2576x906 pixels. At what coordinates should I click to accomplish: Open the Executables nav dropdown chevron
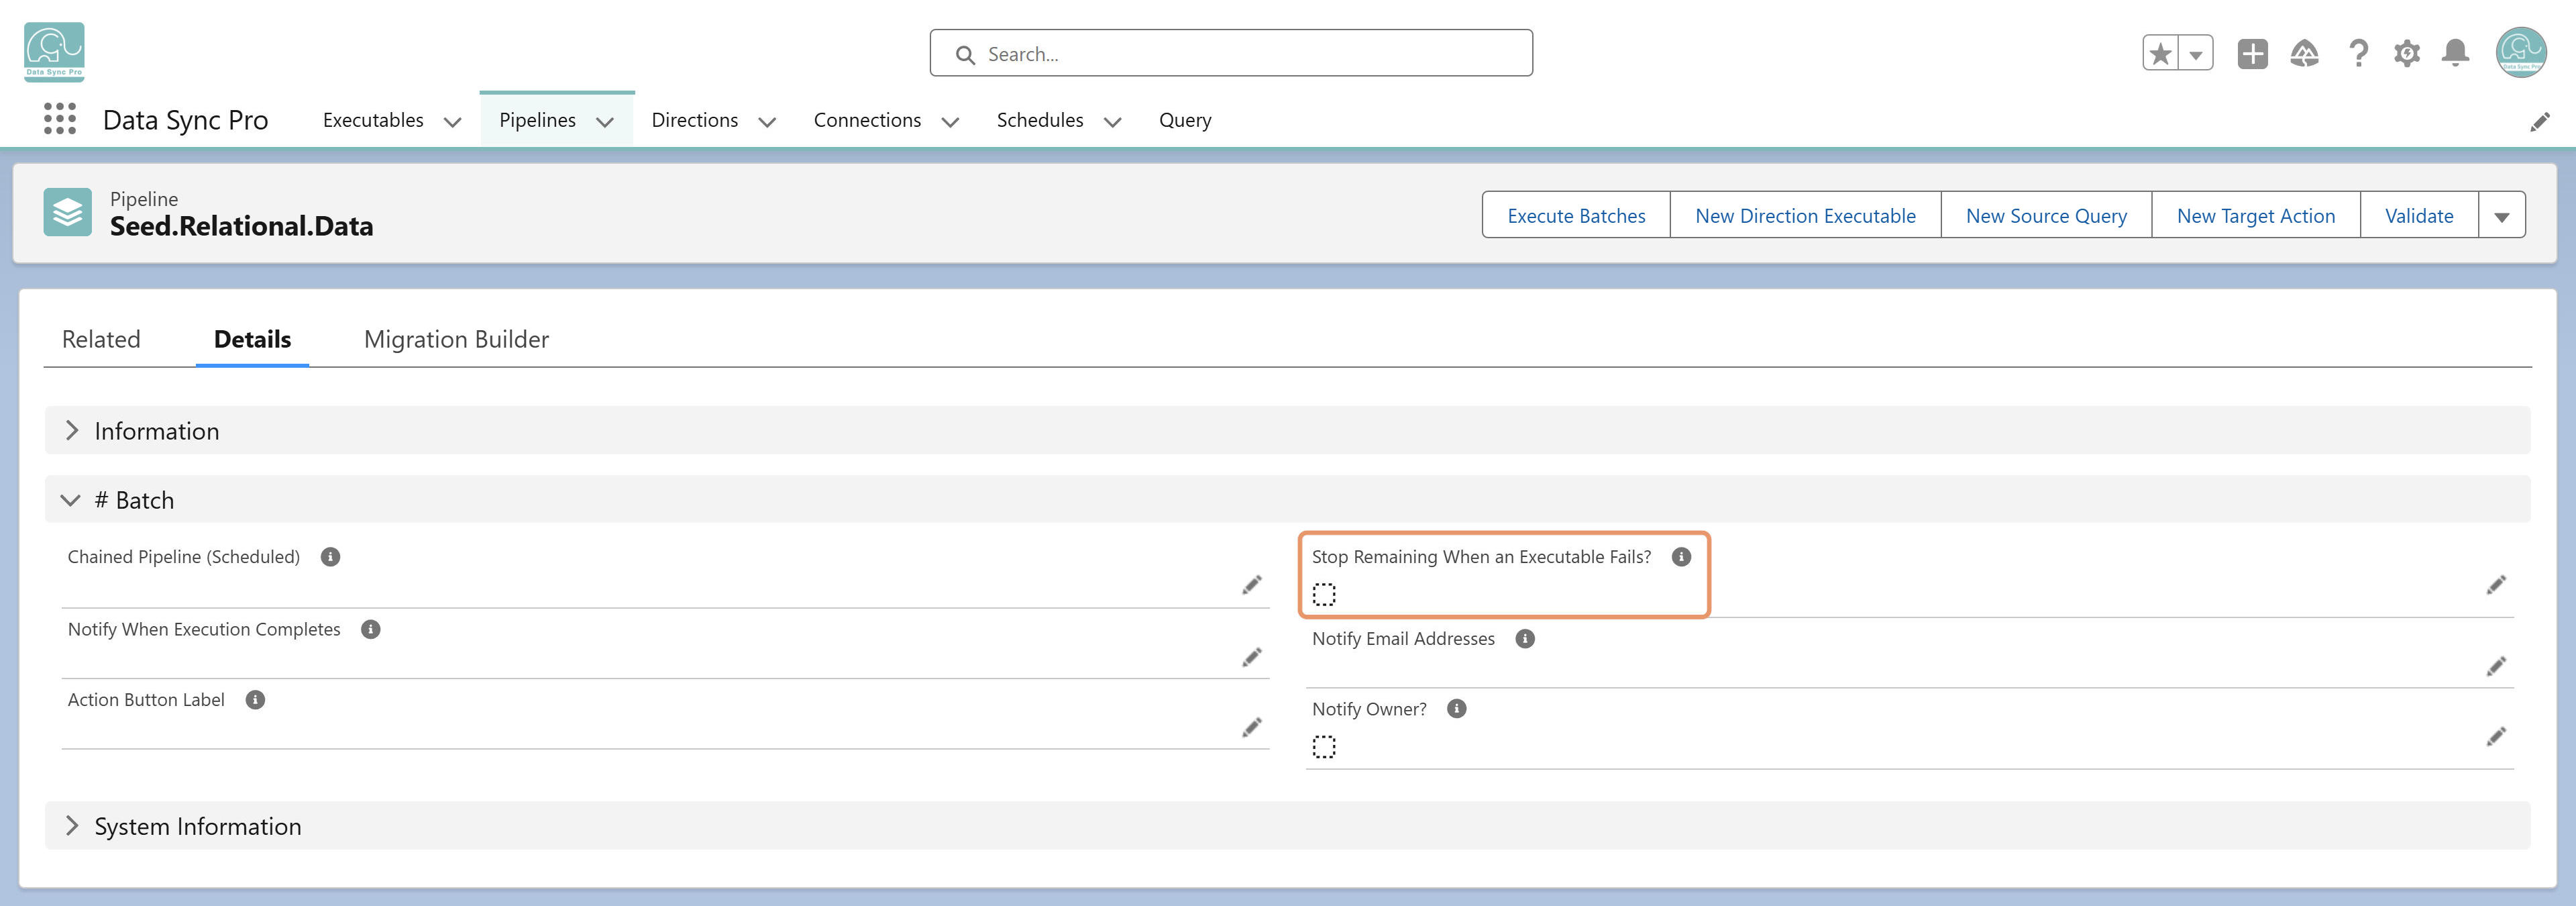[x=452, y=121]
